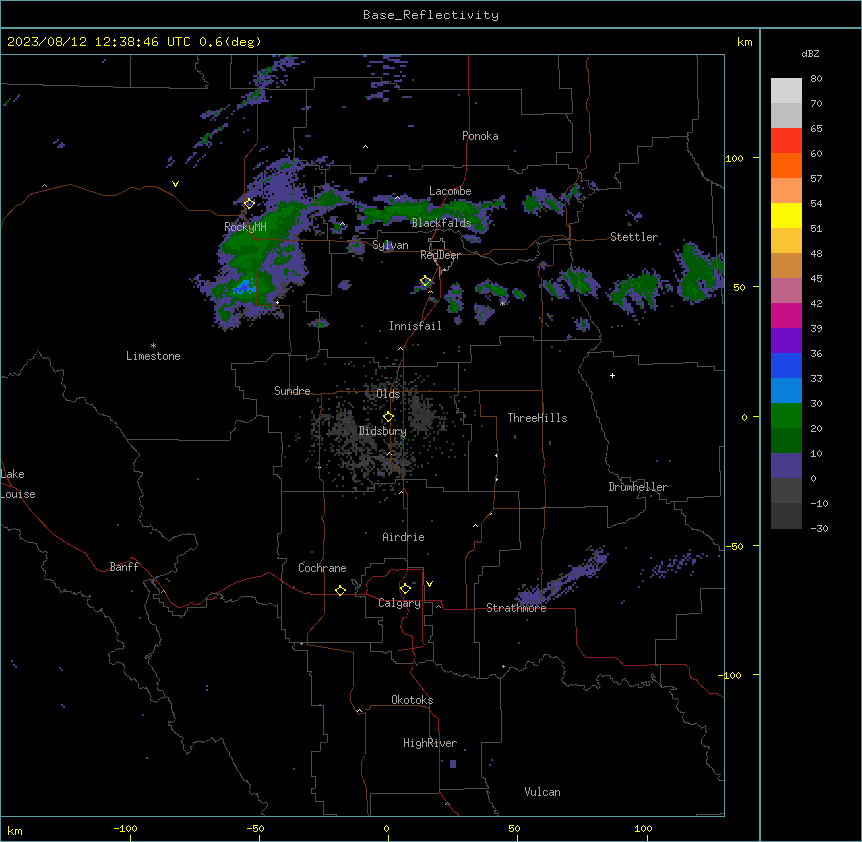Select the yellow 54-51 dBZ legend swatch
The width and height of the screenshot is (862, 842).
(786, 215)
